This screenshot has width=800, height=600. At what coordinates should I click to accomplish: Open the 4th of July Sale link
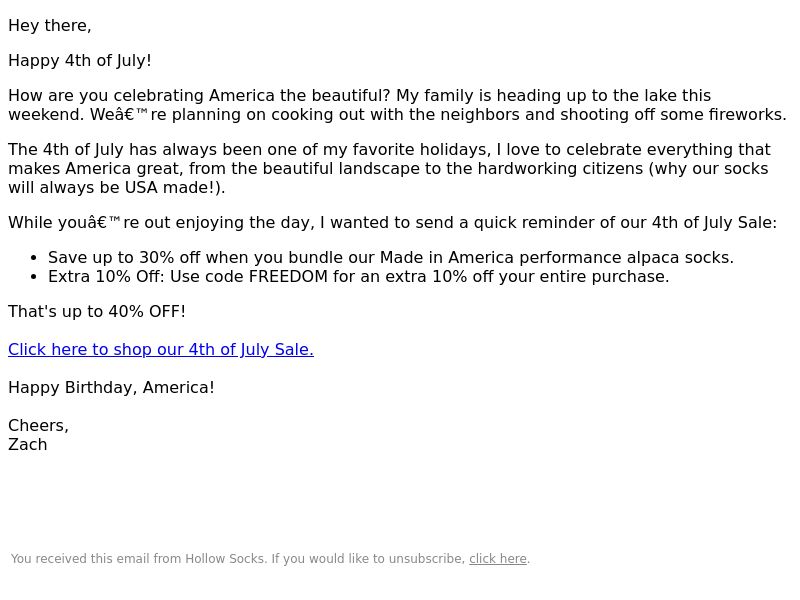pos(161,349)
